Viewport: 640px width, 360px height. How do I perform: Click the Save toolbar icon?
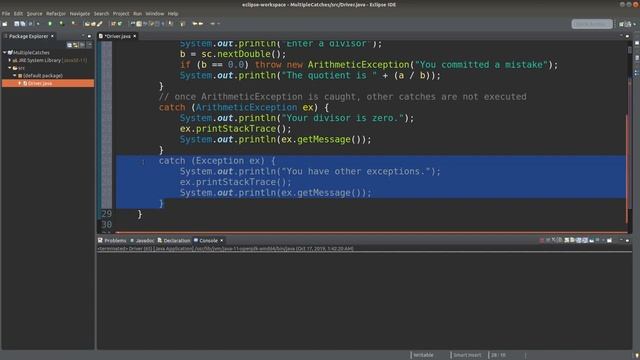(16, 24)
